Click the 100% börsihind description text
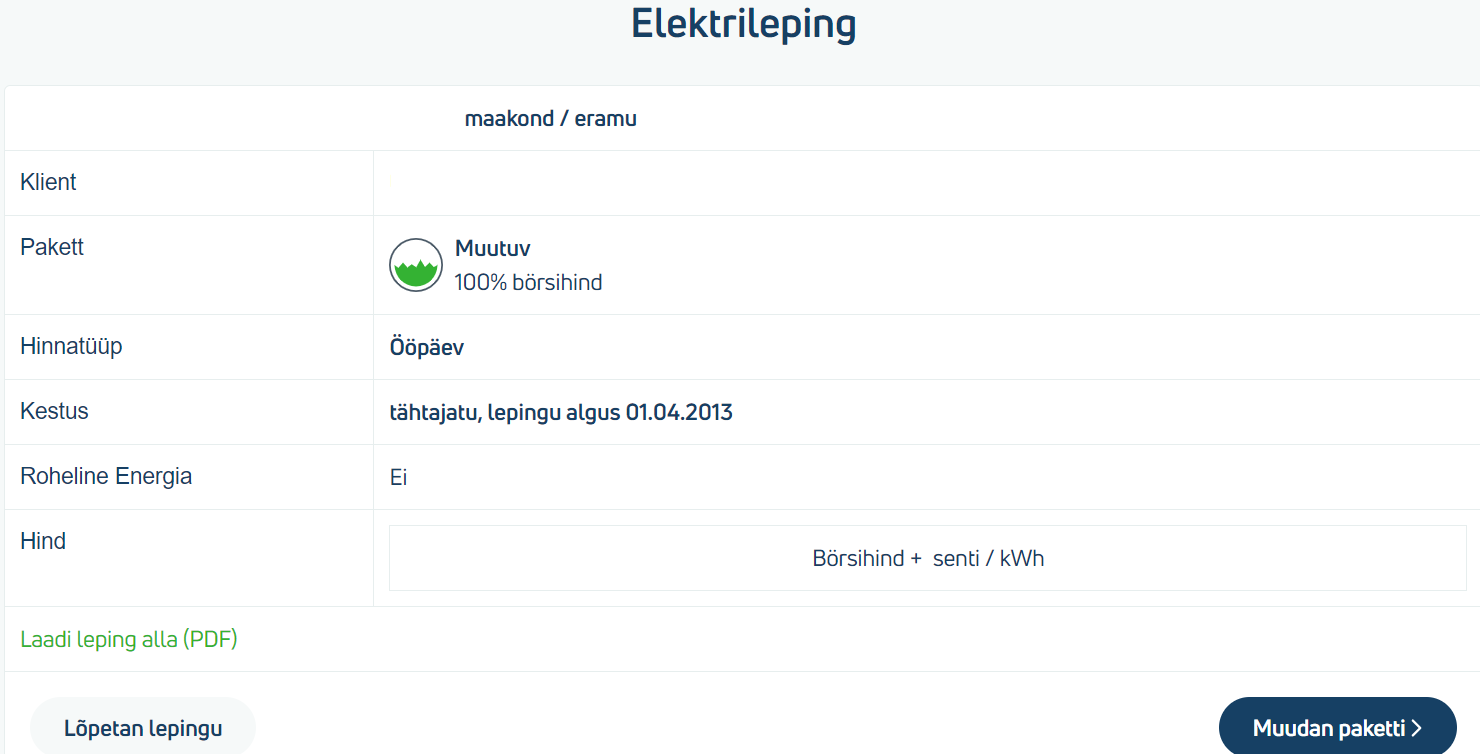 coord(528,282)
